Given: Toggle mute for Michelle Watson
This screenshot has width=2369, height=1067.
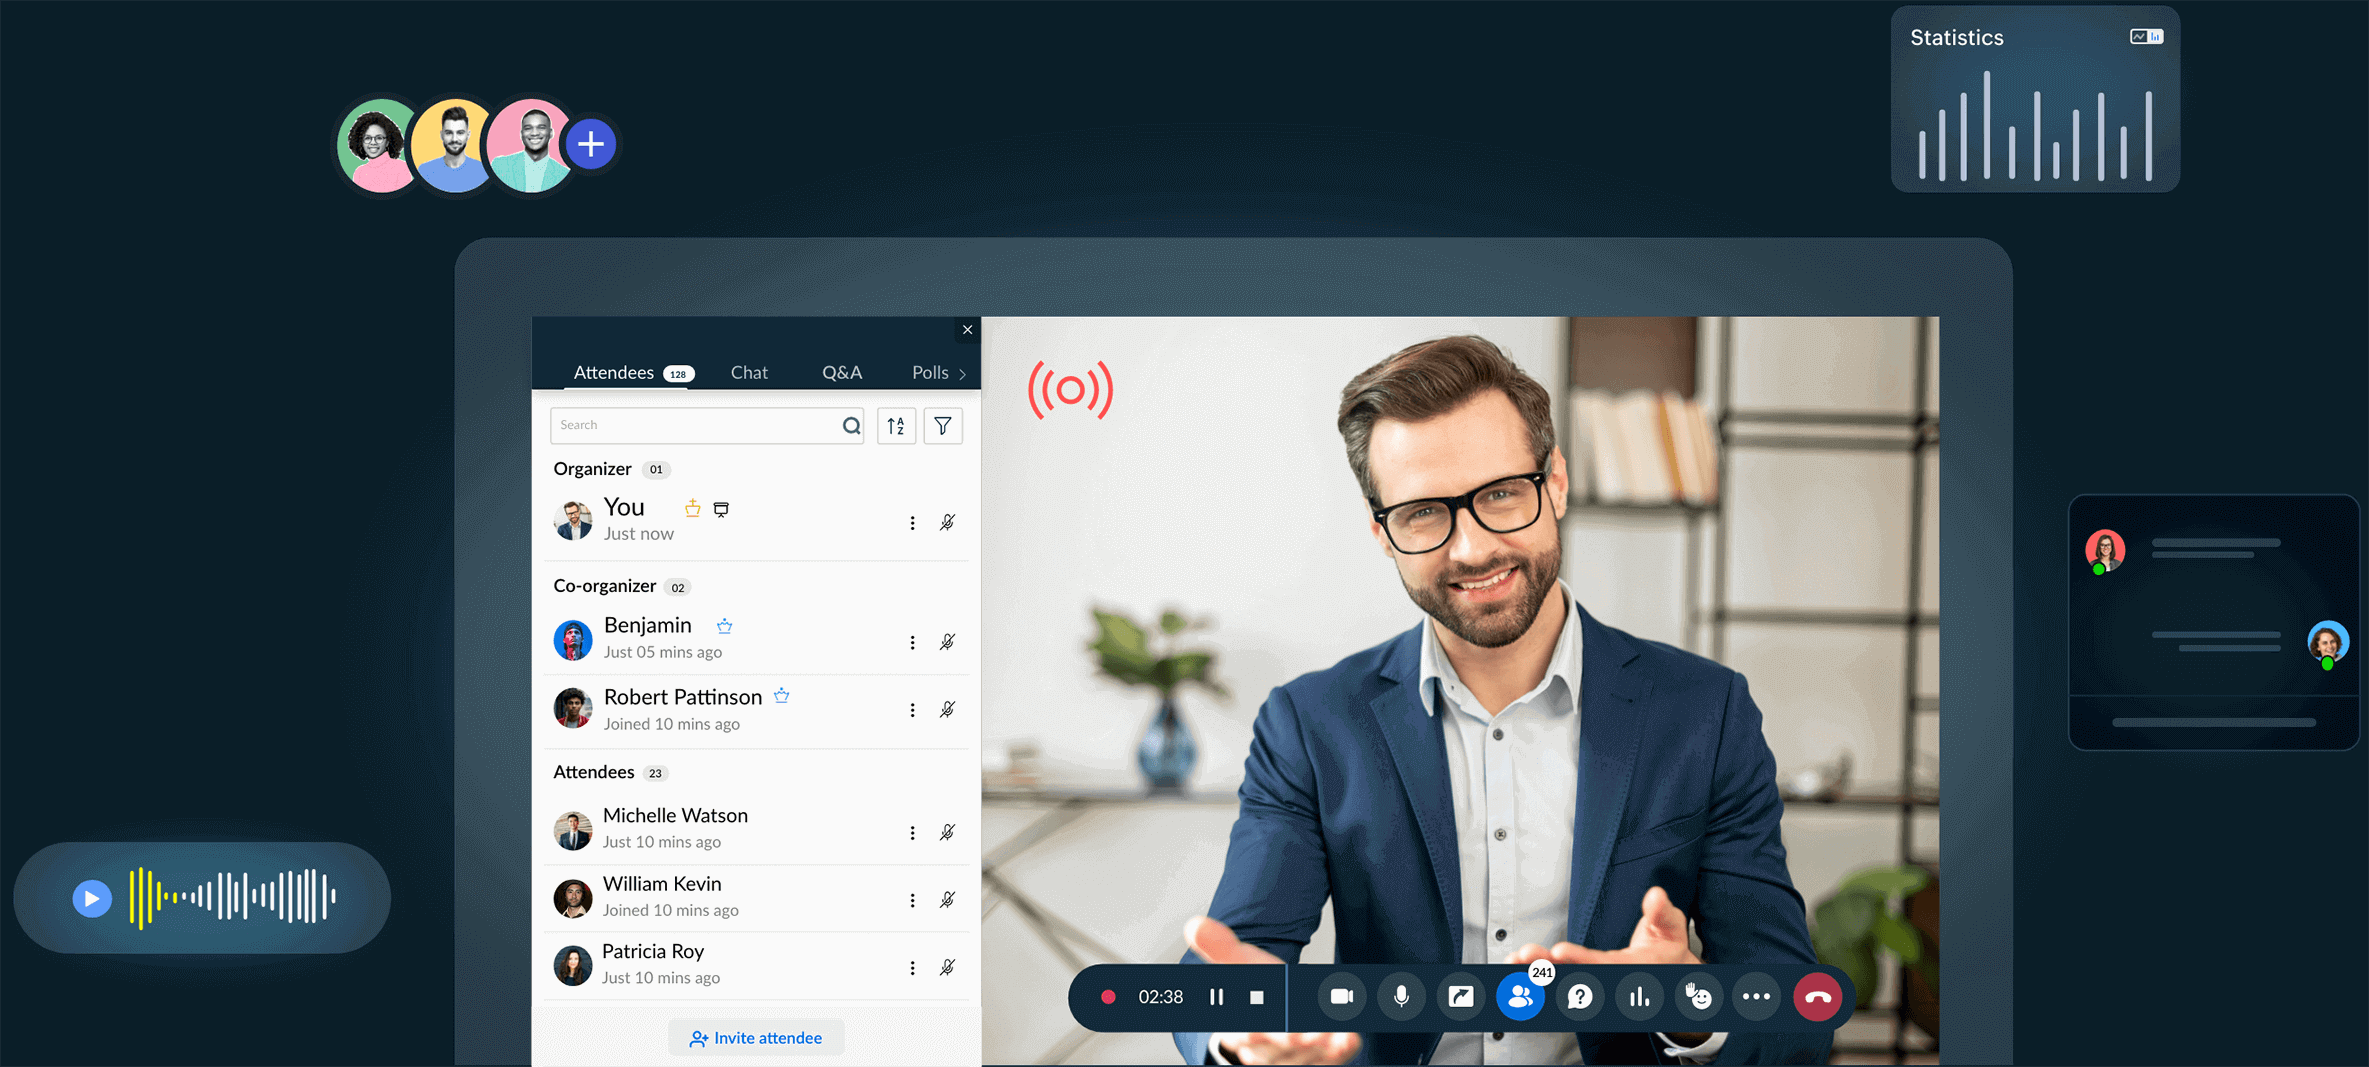Looking at the screenshot, I should click(x=947, y=832).
